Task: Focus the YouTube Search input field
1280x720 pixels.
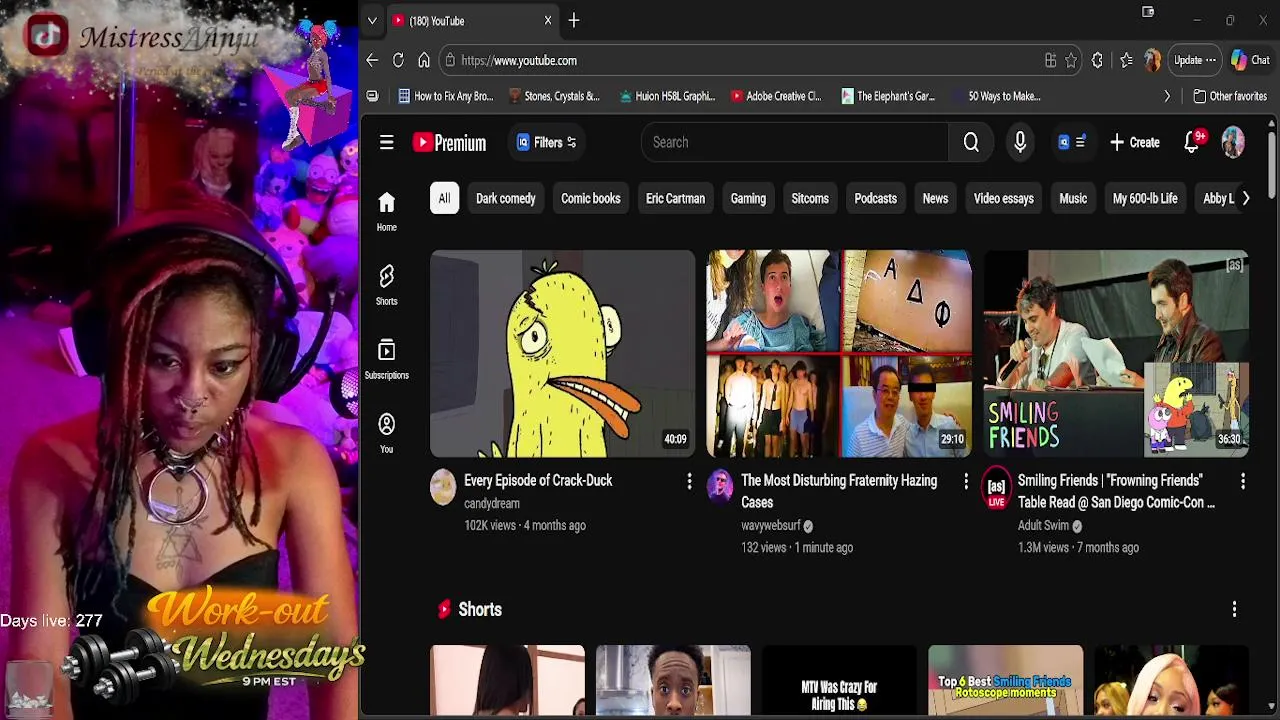Action: [x=795, y=142]
